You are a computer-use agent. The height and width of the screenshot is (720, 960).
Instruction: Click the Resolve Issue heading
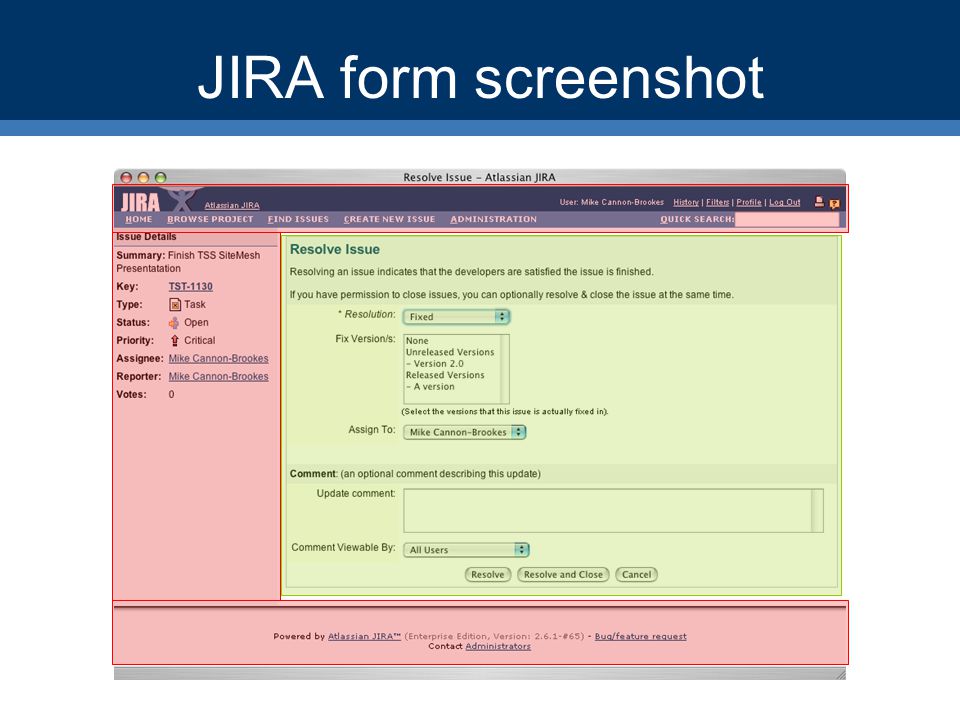(335, 250)
